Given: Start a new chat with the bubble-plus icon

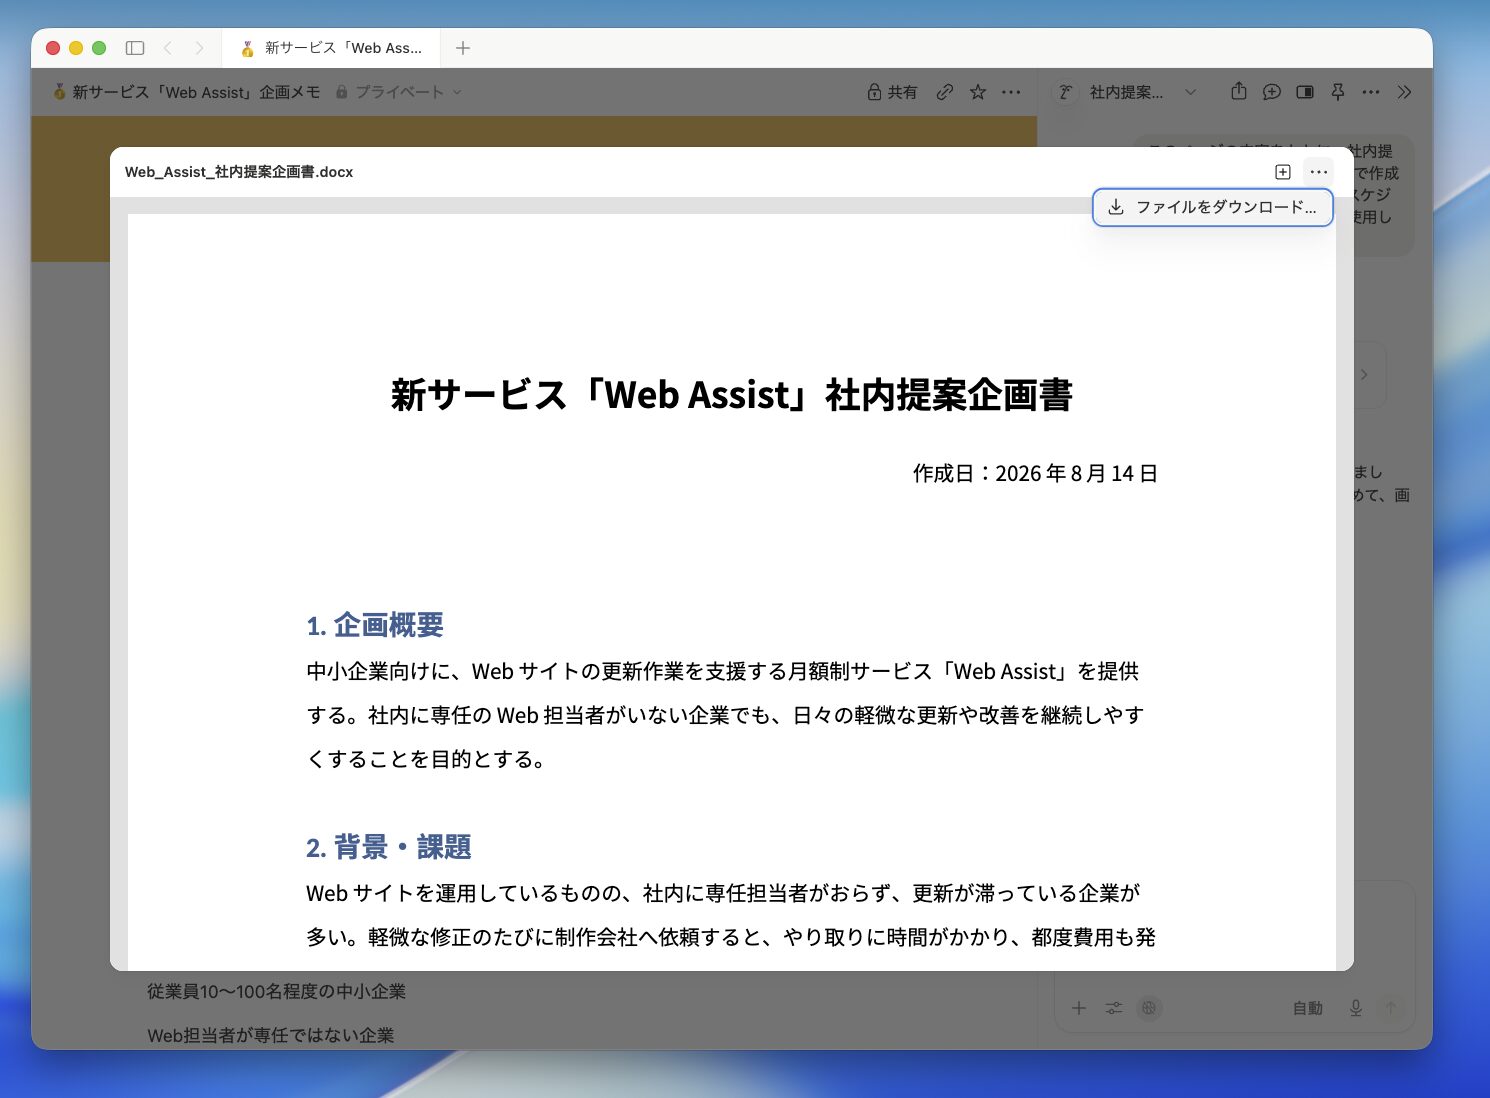Looking at the screenshot, I should click(1272, 92).
